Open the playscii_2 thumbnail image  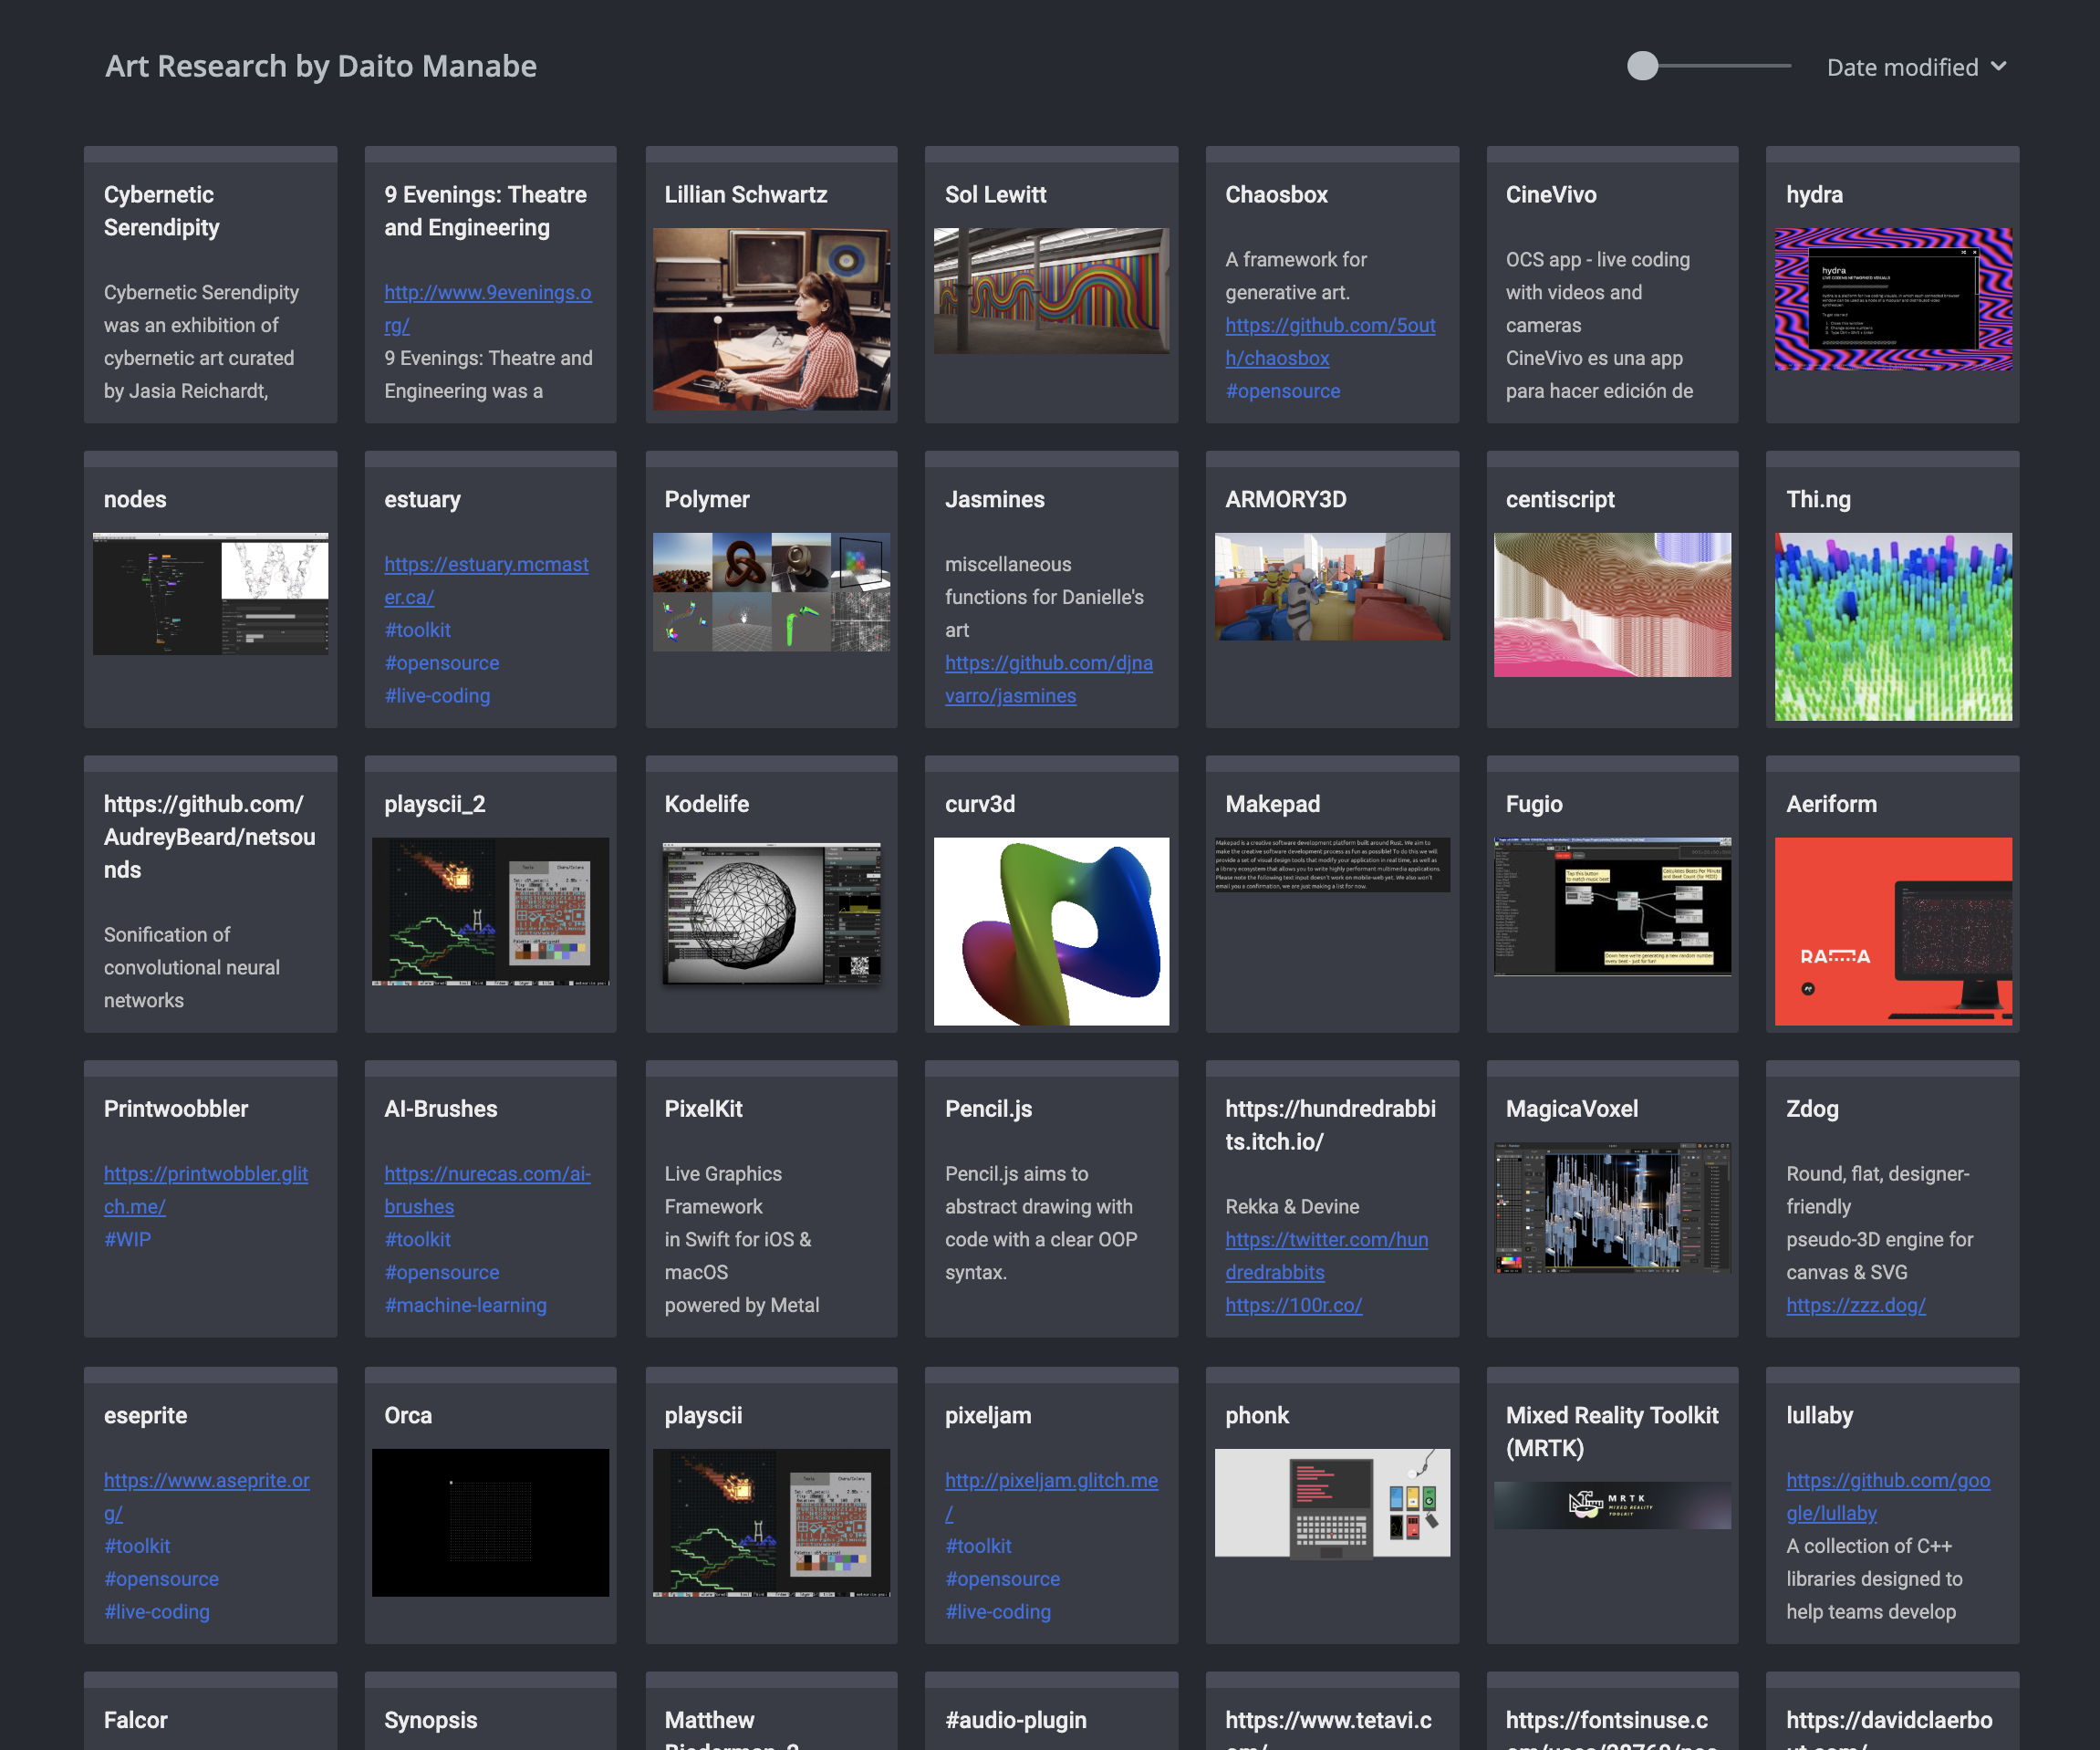click(490, 912)
